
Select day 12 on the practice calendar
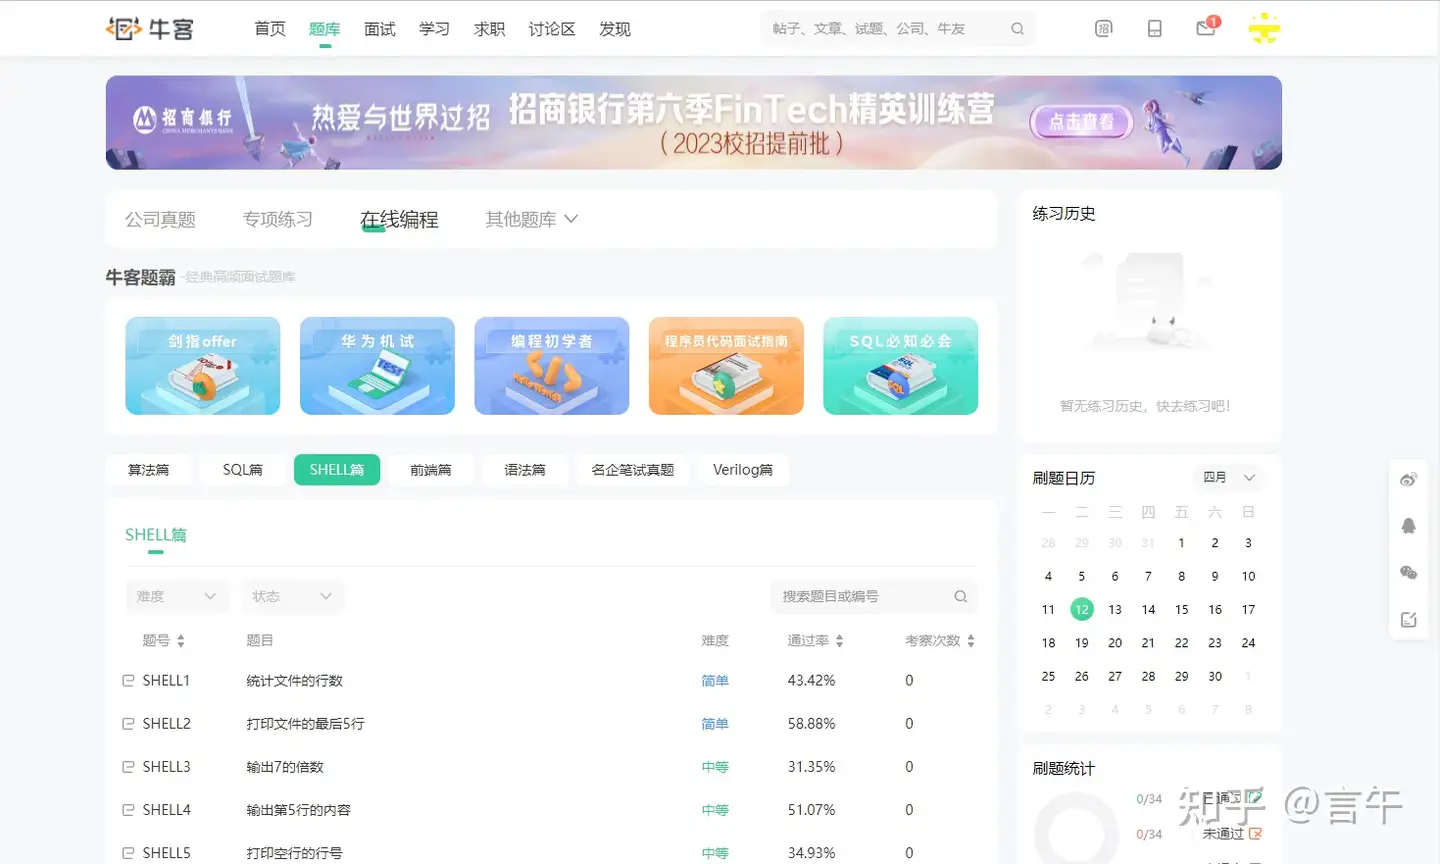coord(1081,609)
